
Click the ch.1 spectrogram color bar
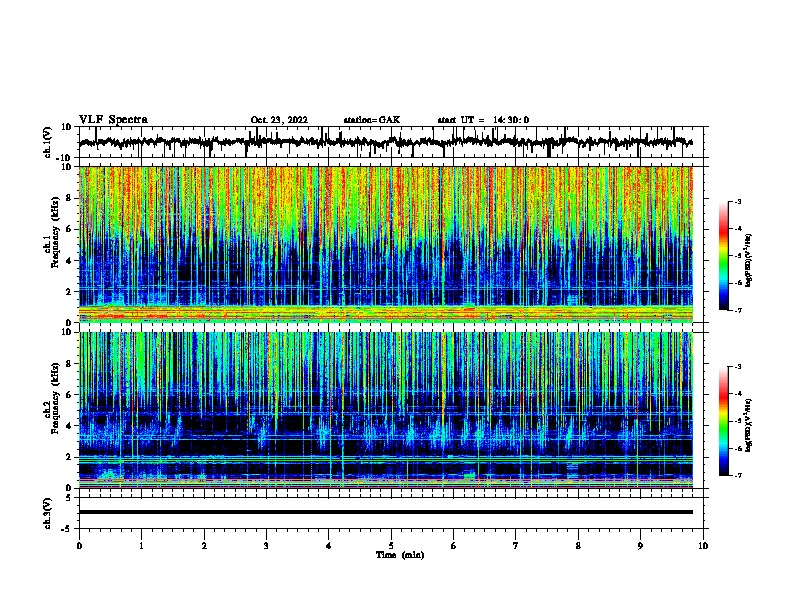pyautogui.click(x=724, y=256)
